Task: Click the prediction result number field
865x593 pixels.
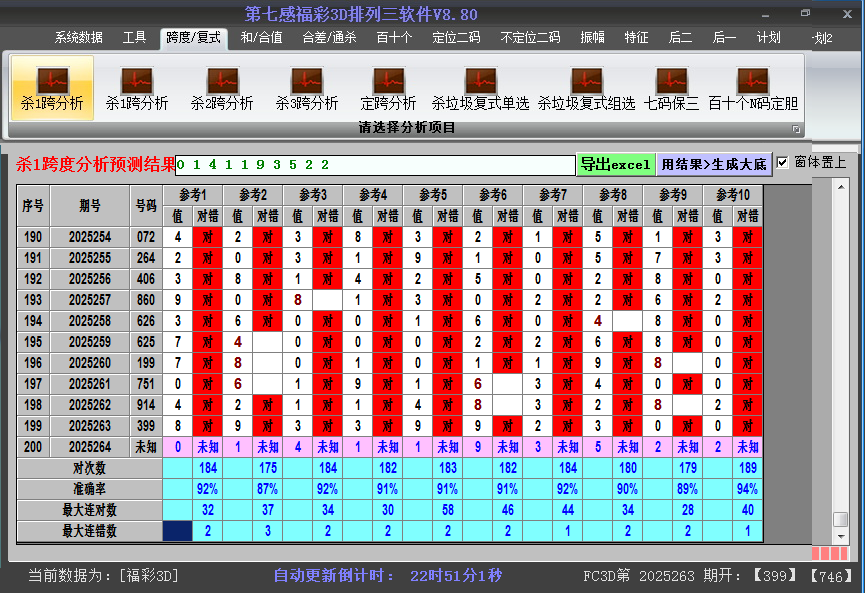Action: coord(375,164)
